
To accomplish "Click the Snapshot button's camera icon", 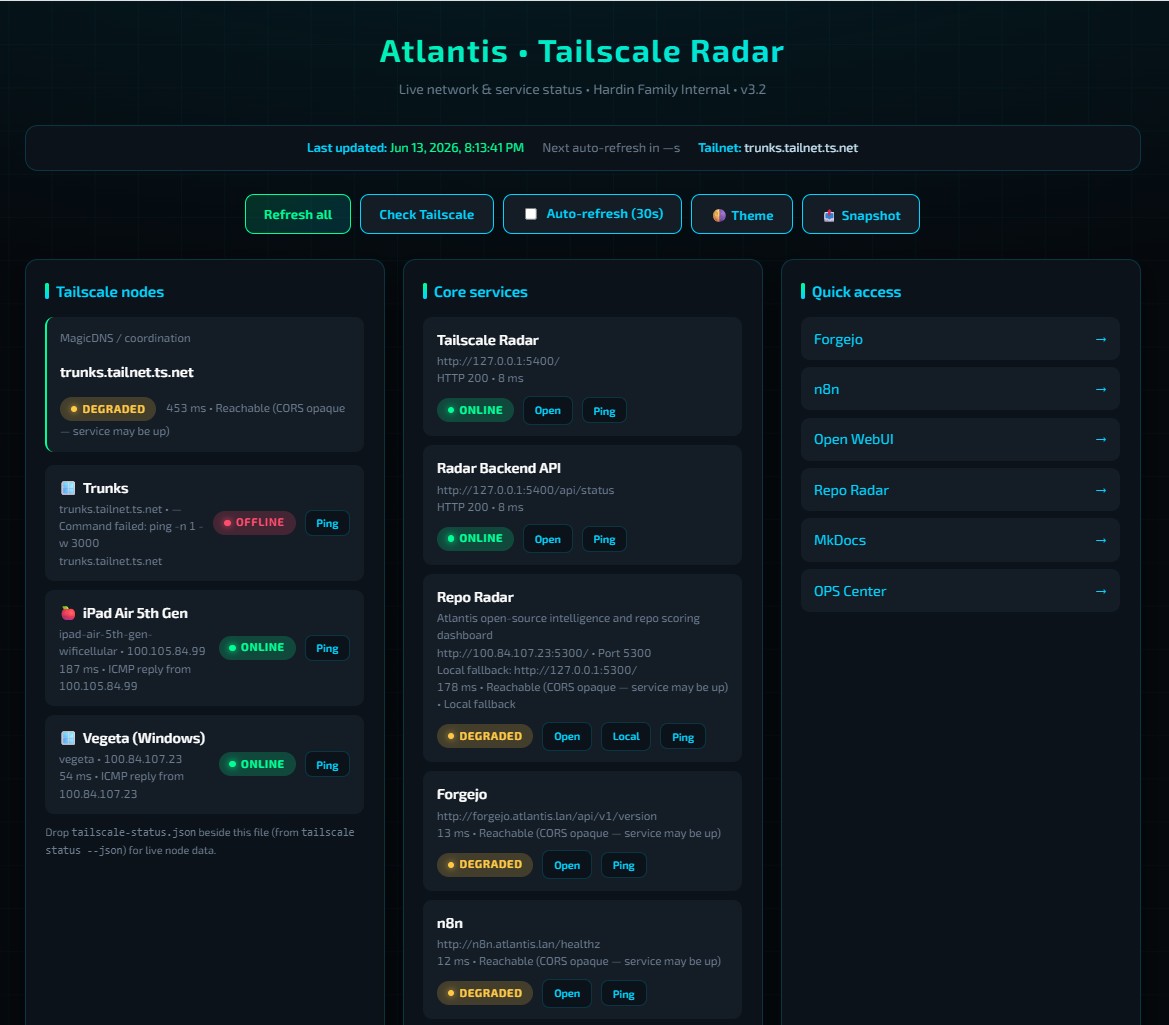I will pyautogui.click(x=829, y=215).
